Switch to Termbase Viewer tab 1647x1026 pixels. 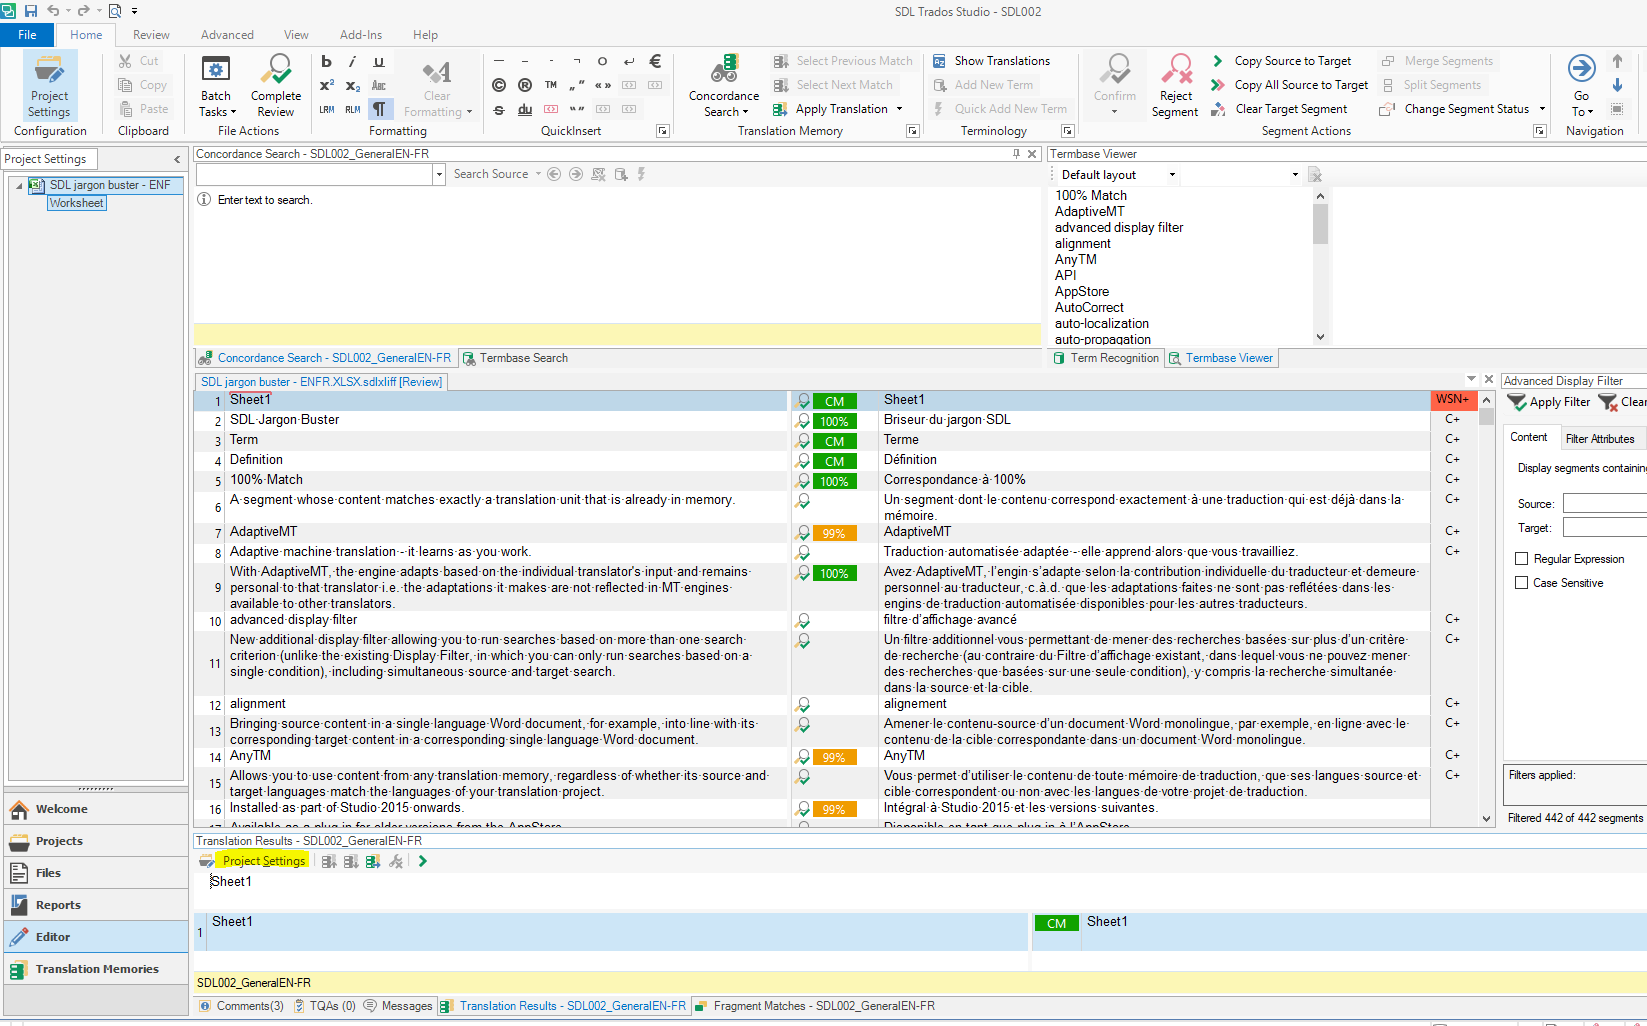point(1221,358)
